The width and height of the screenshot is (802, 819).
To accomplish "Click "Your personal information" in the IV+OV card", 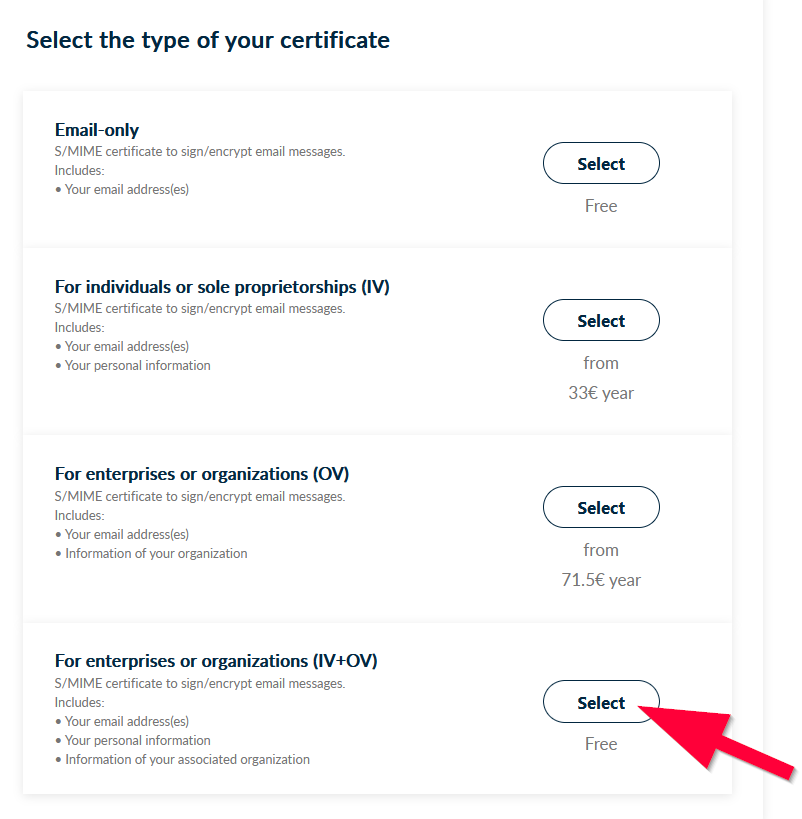I will 138,741.
